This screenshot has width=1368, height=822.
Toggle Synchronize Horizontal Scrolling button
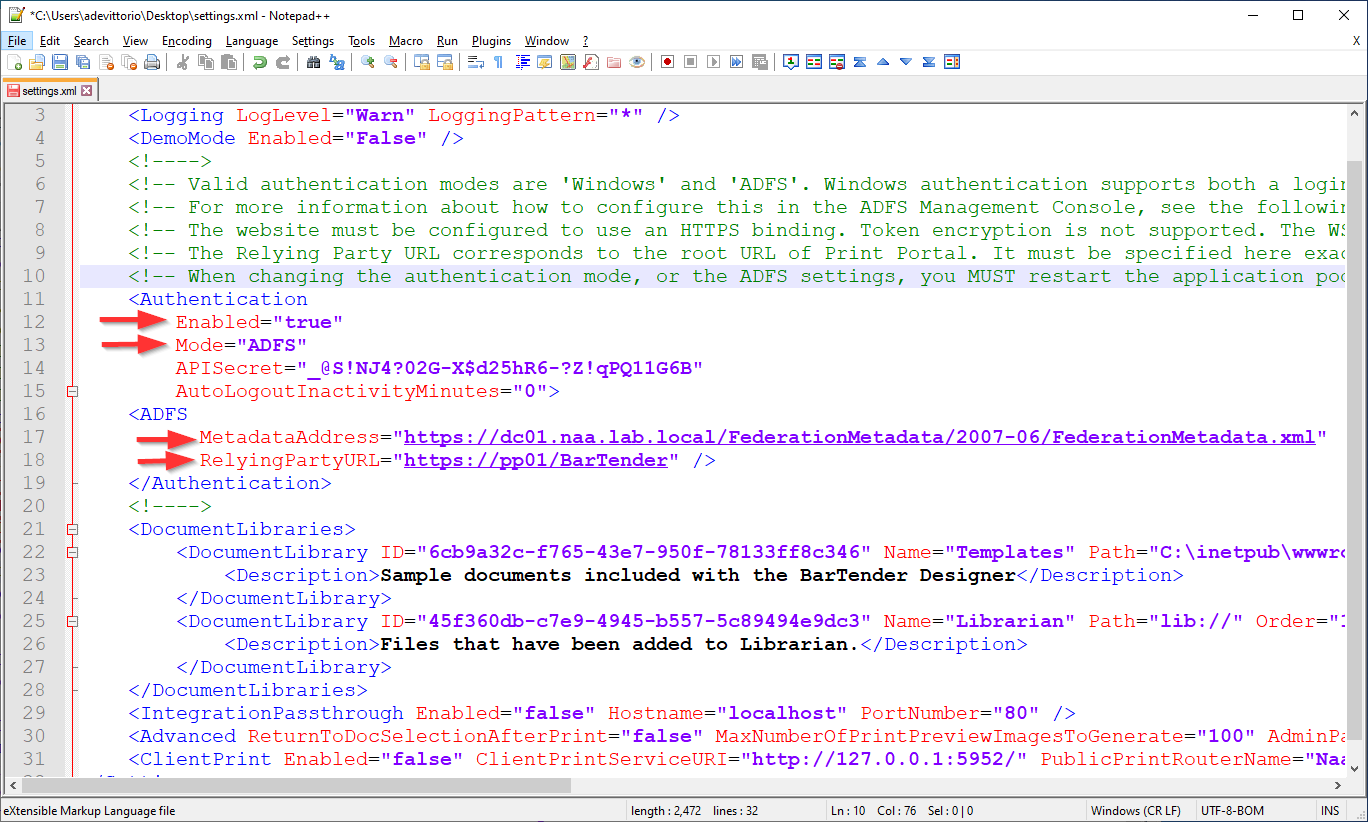coord(445,62)
